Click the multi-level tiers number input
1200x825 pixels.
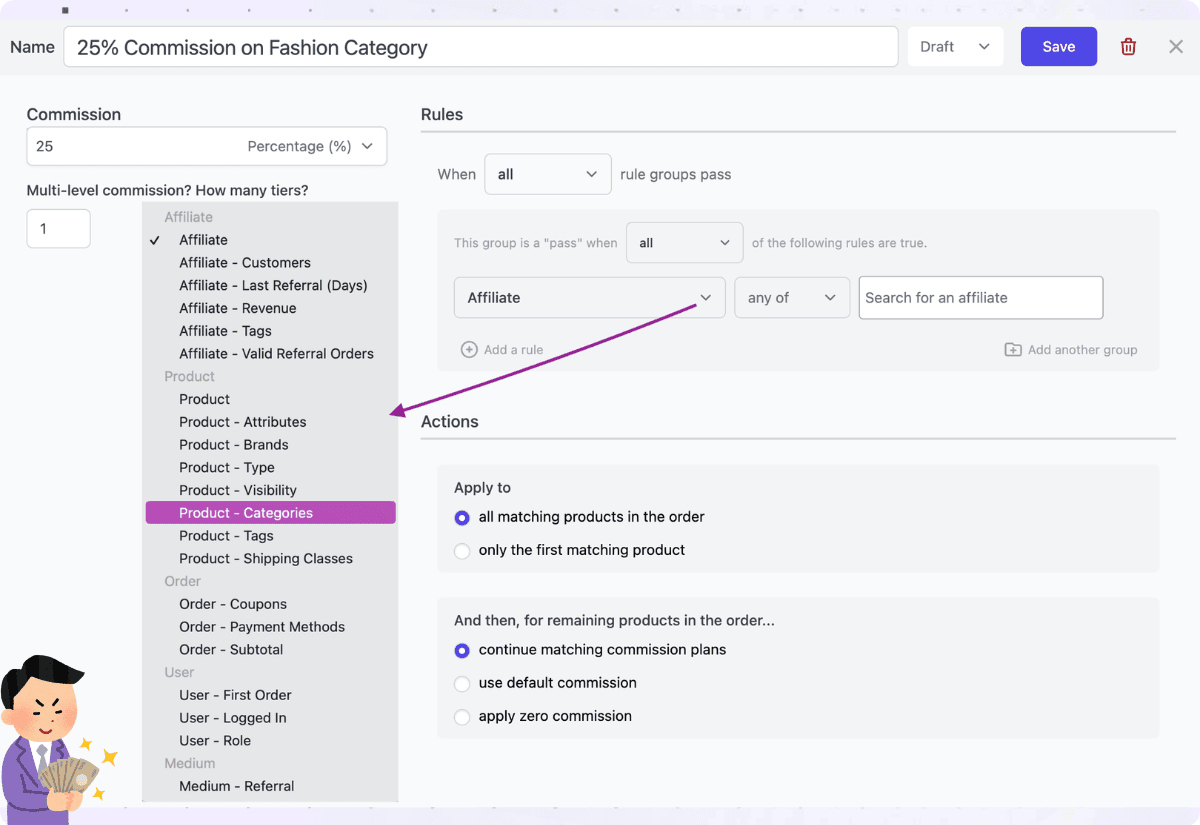coord(58,228)
